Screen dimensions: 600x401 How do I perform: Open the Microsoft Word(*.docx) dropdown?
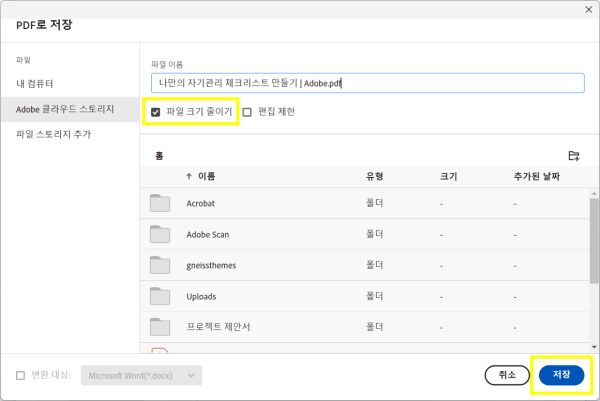click(x=141, y=375)
